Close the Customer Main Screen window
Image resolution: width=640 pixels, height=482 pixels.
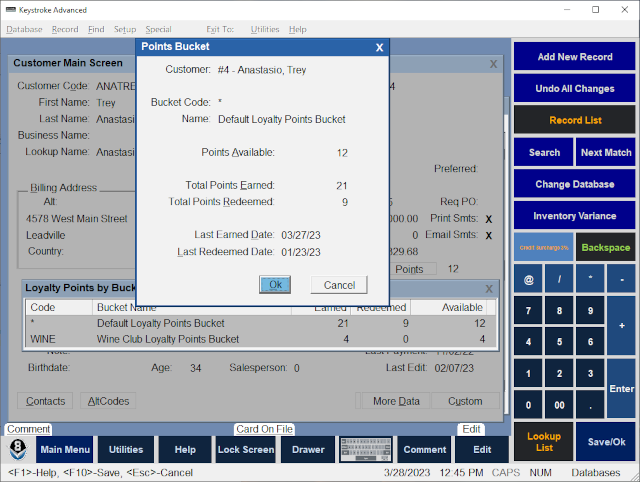click(x=493, y=64)
